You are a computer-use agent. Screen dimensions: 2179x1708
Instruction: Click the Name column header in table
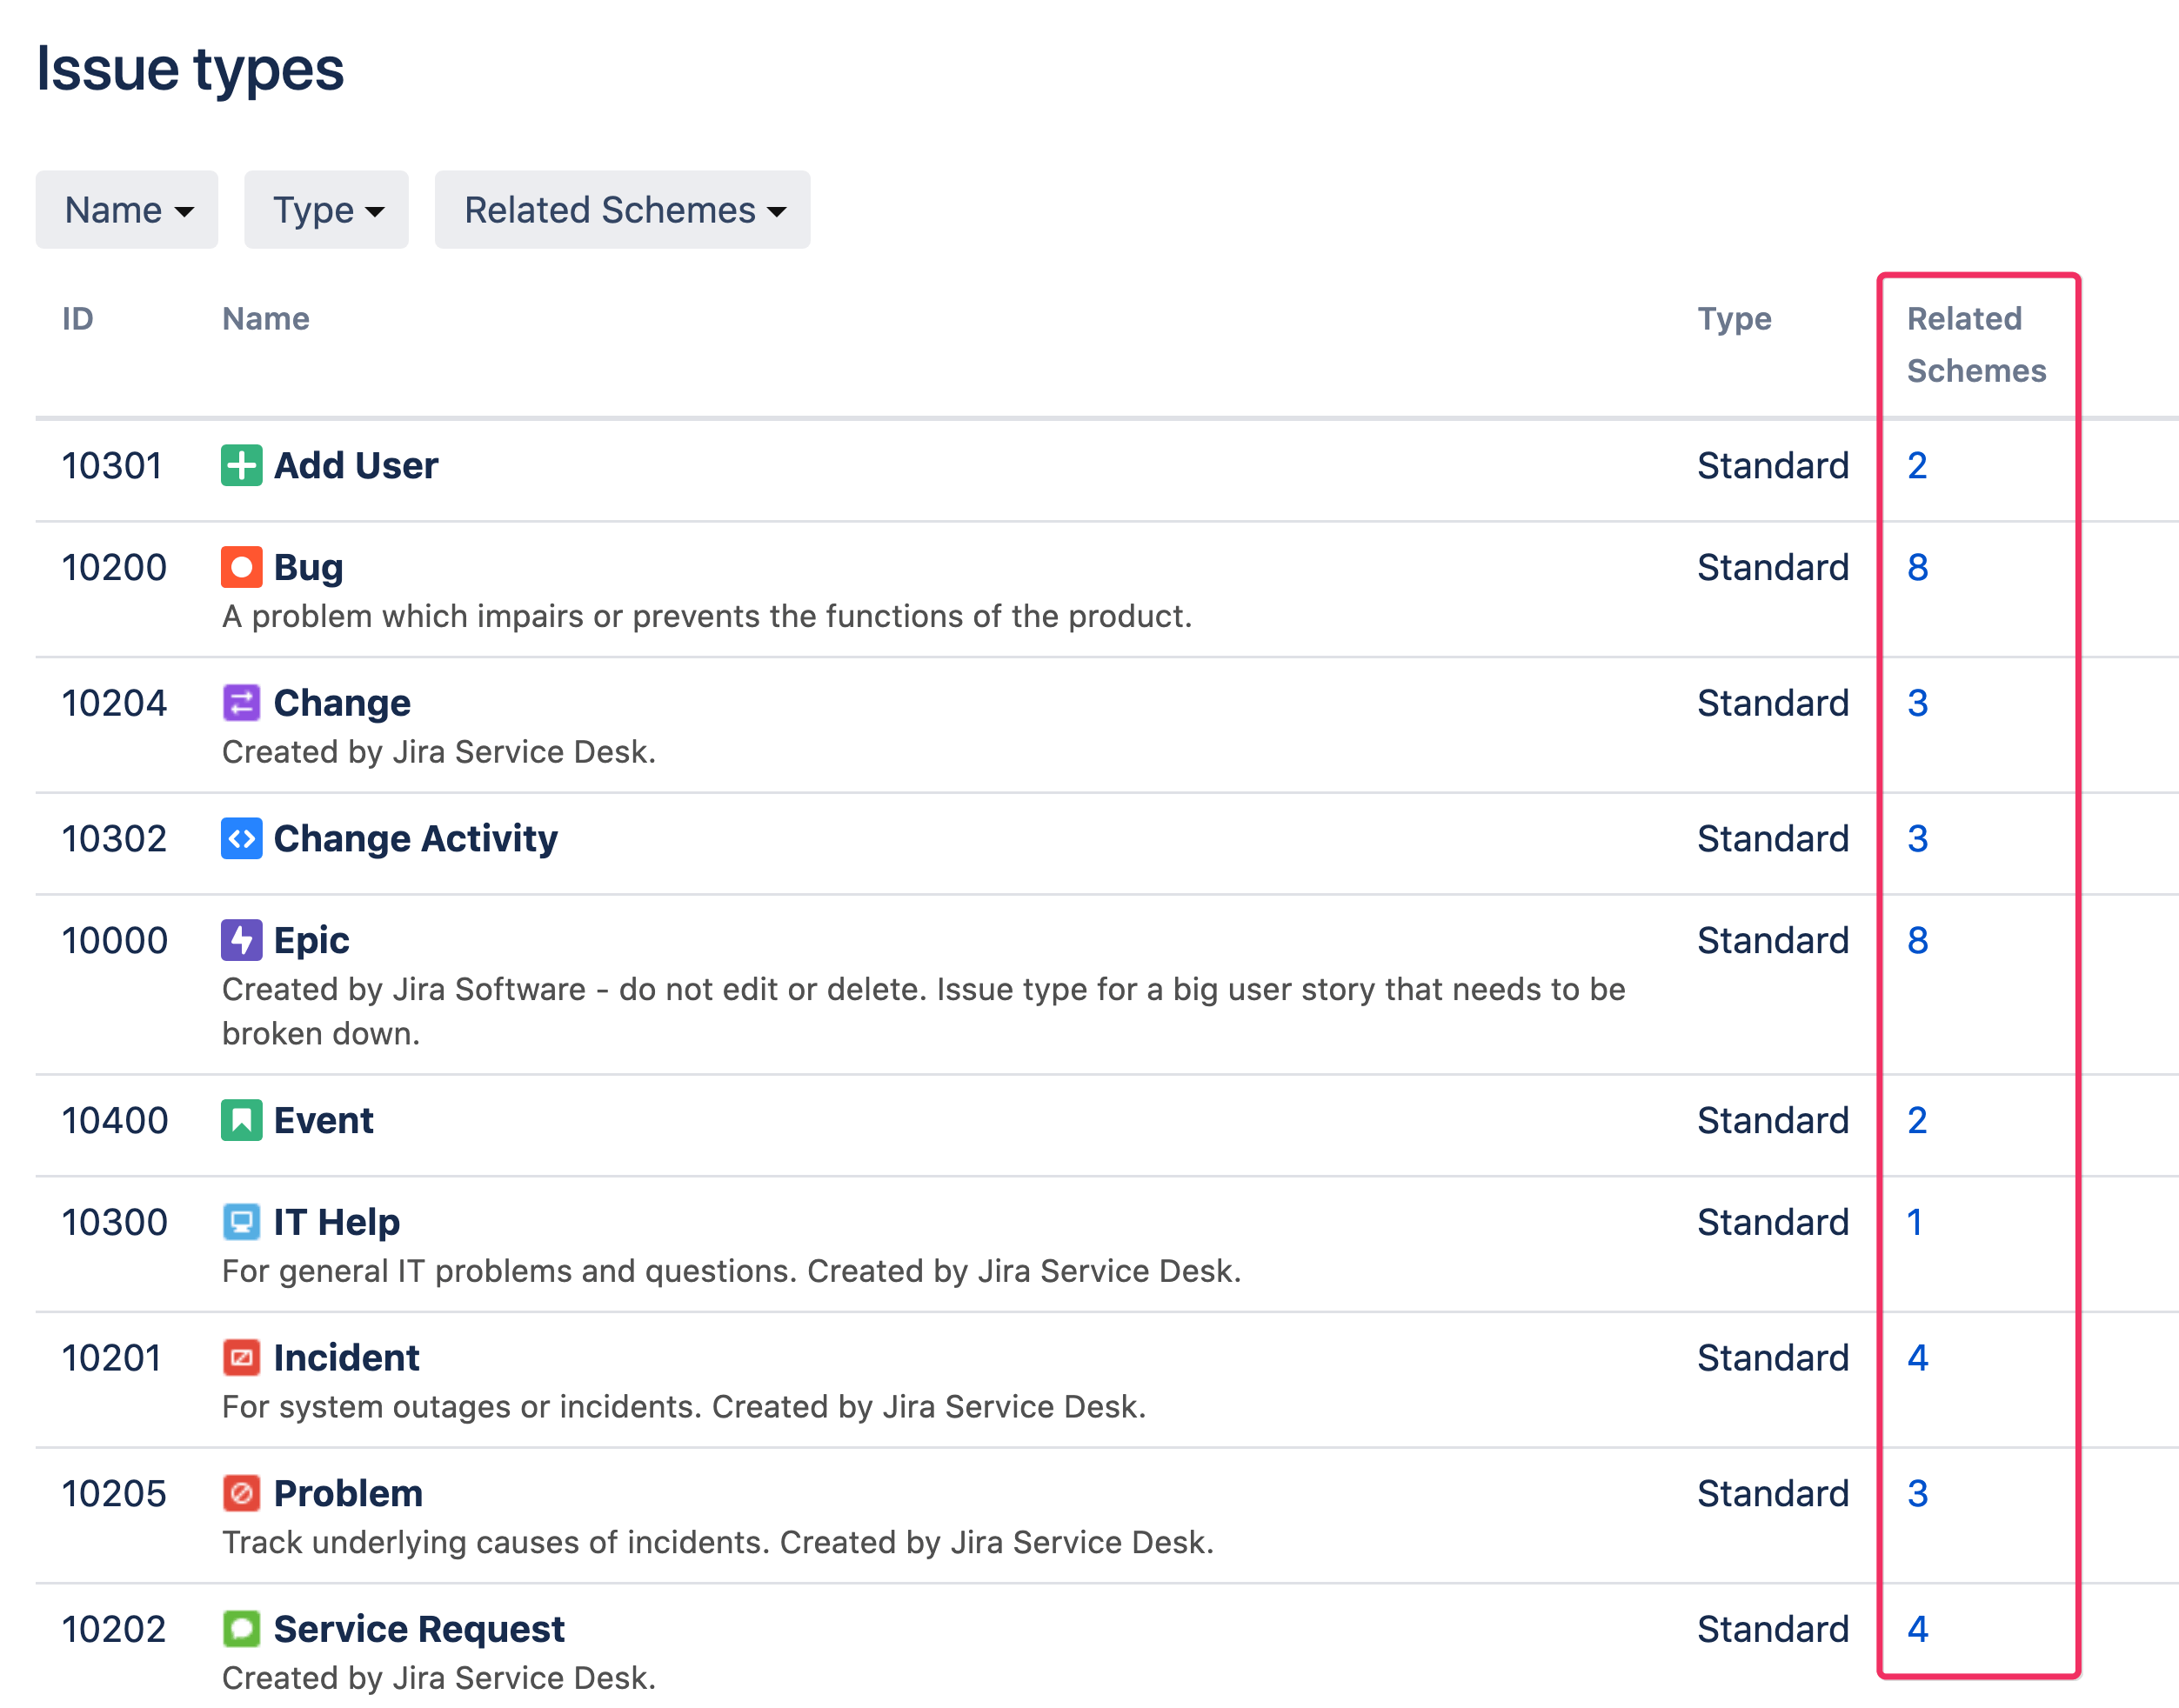pyautogui.click(x=266, y=319)
